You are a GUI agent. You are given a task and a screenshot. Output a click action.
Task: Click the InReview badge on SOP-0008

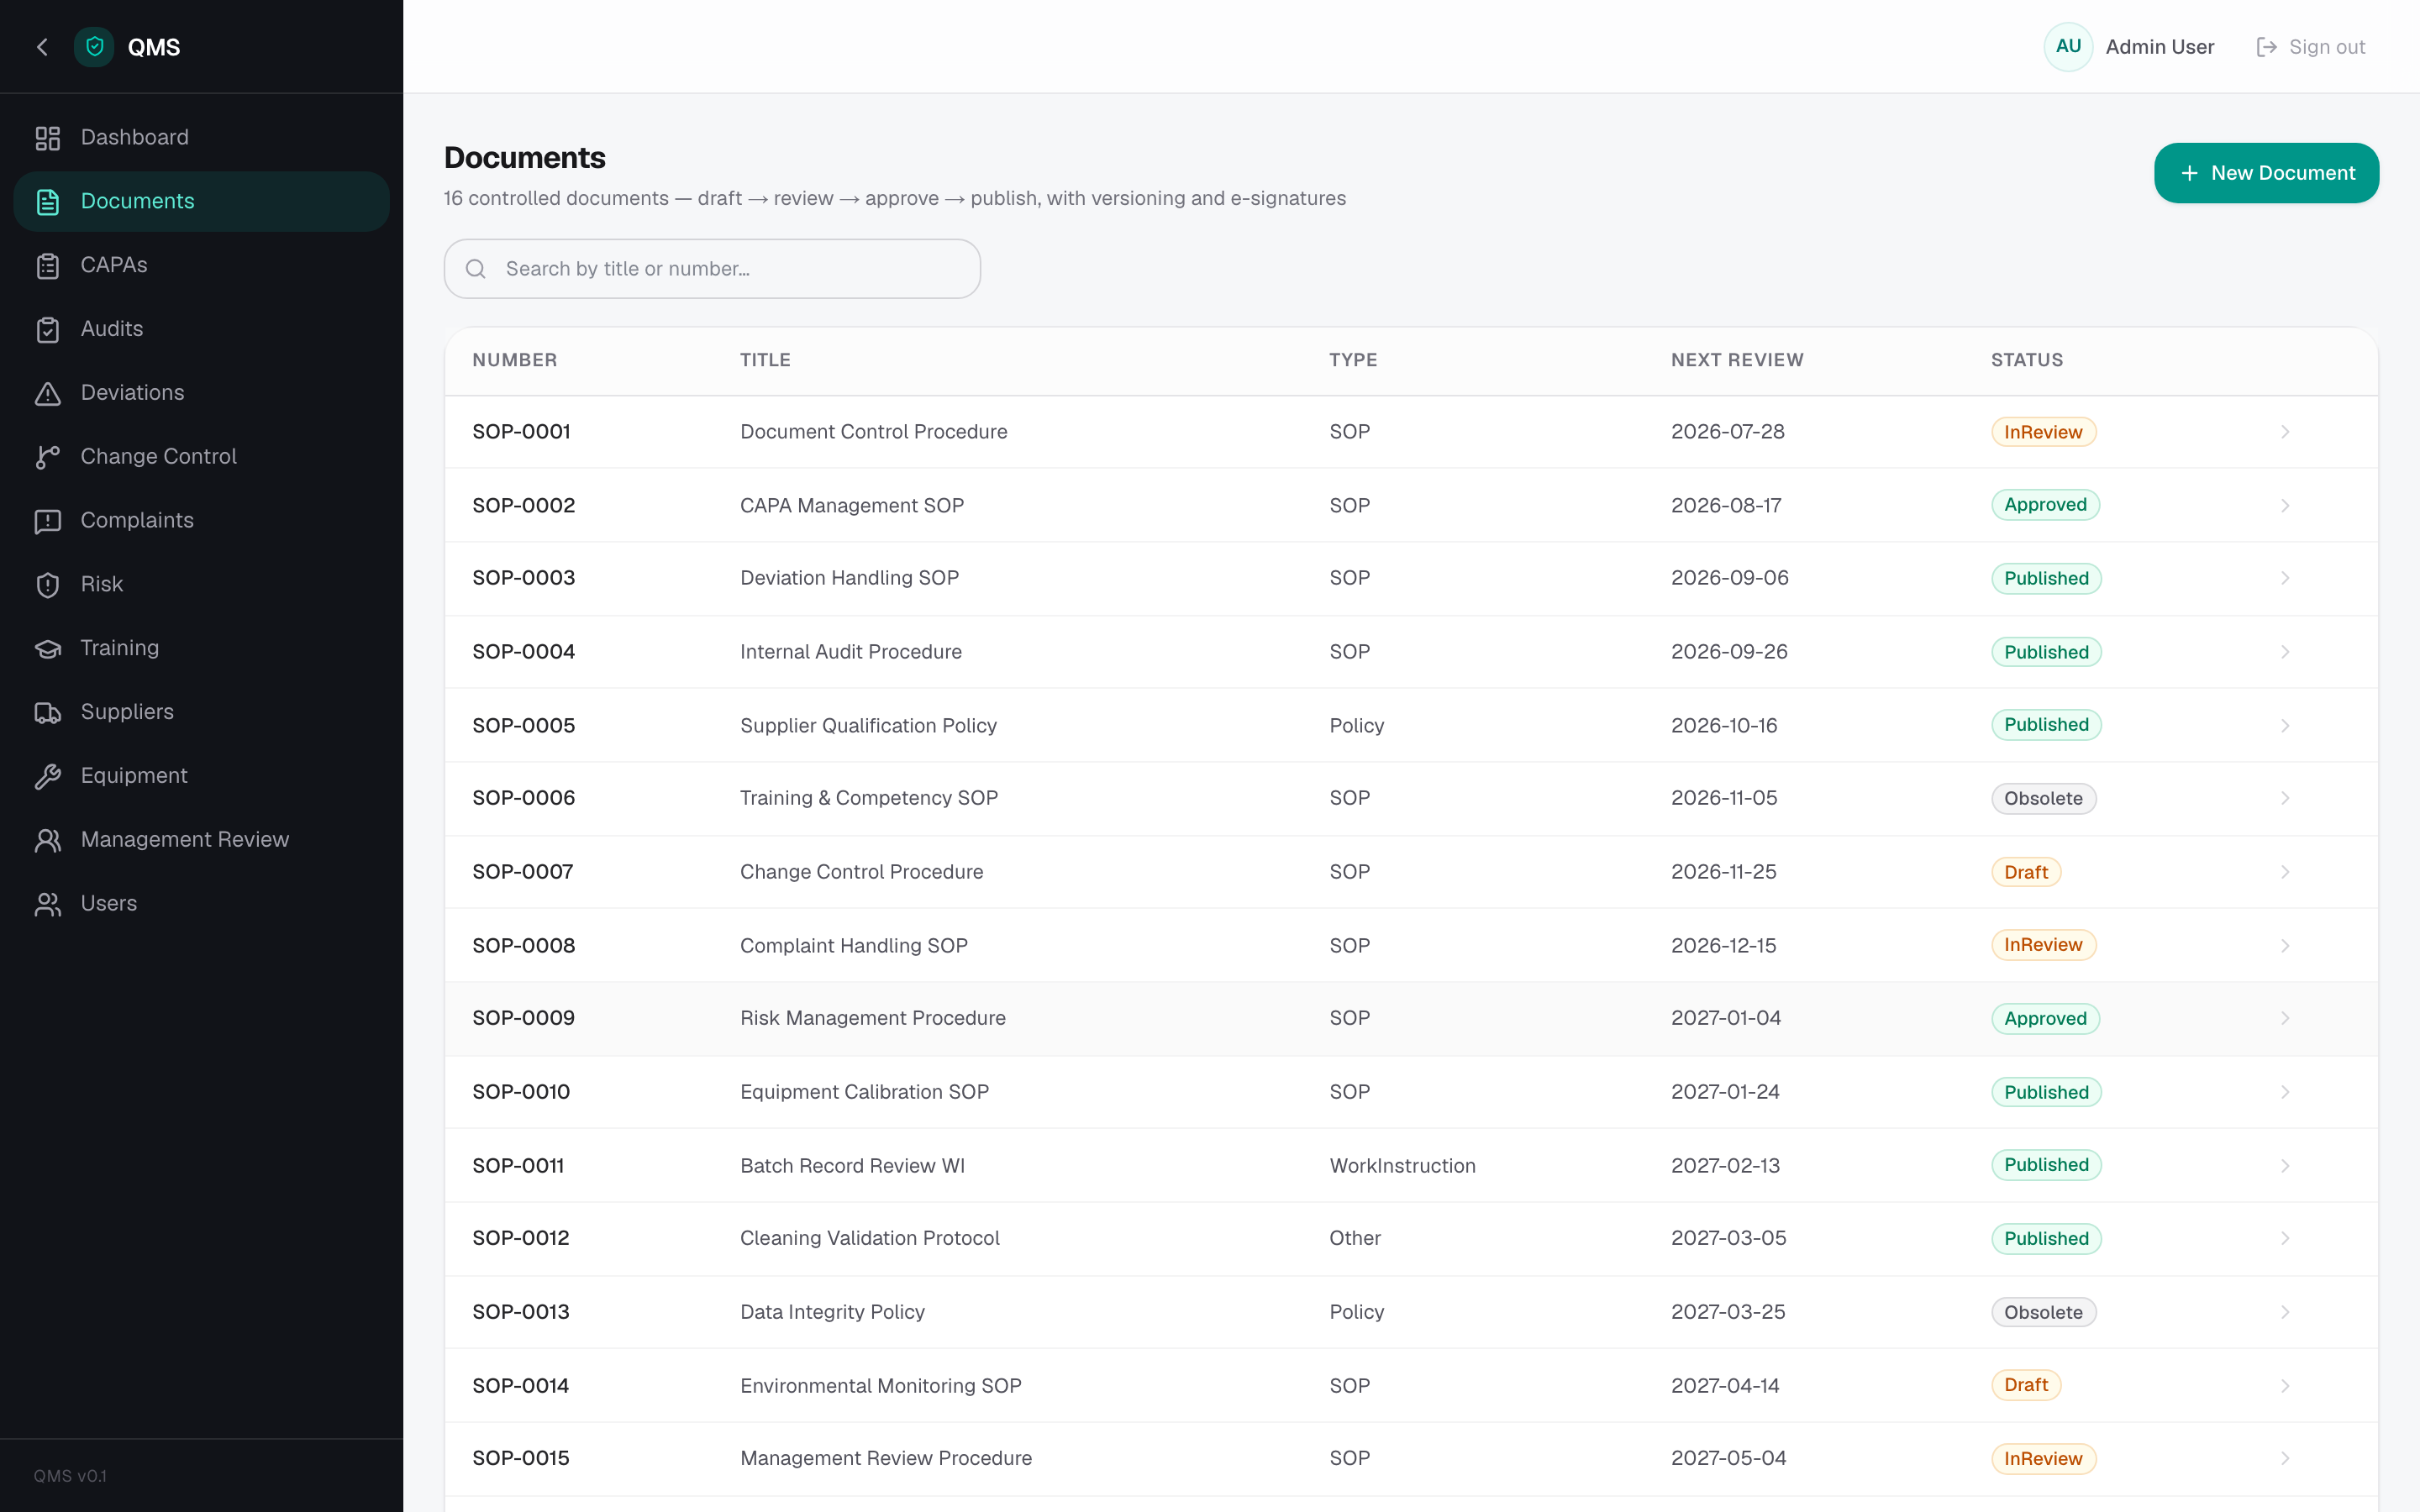(2043, 945)
